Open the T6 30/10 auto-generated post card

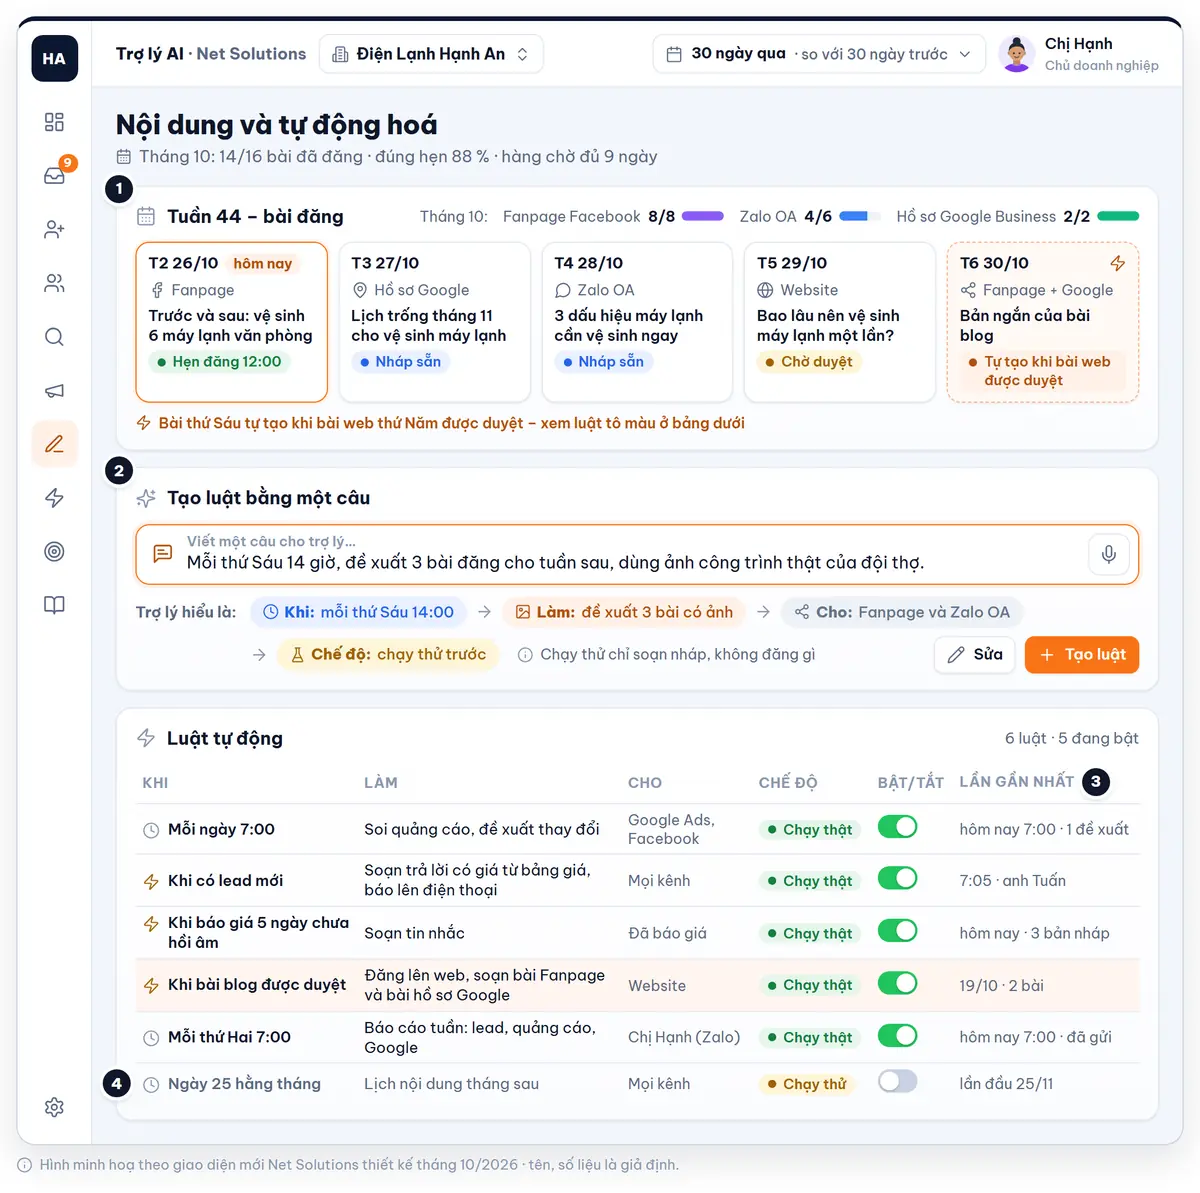click(1043, 322)
